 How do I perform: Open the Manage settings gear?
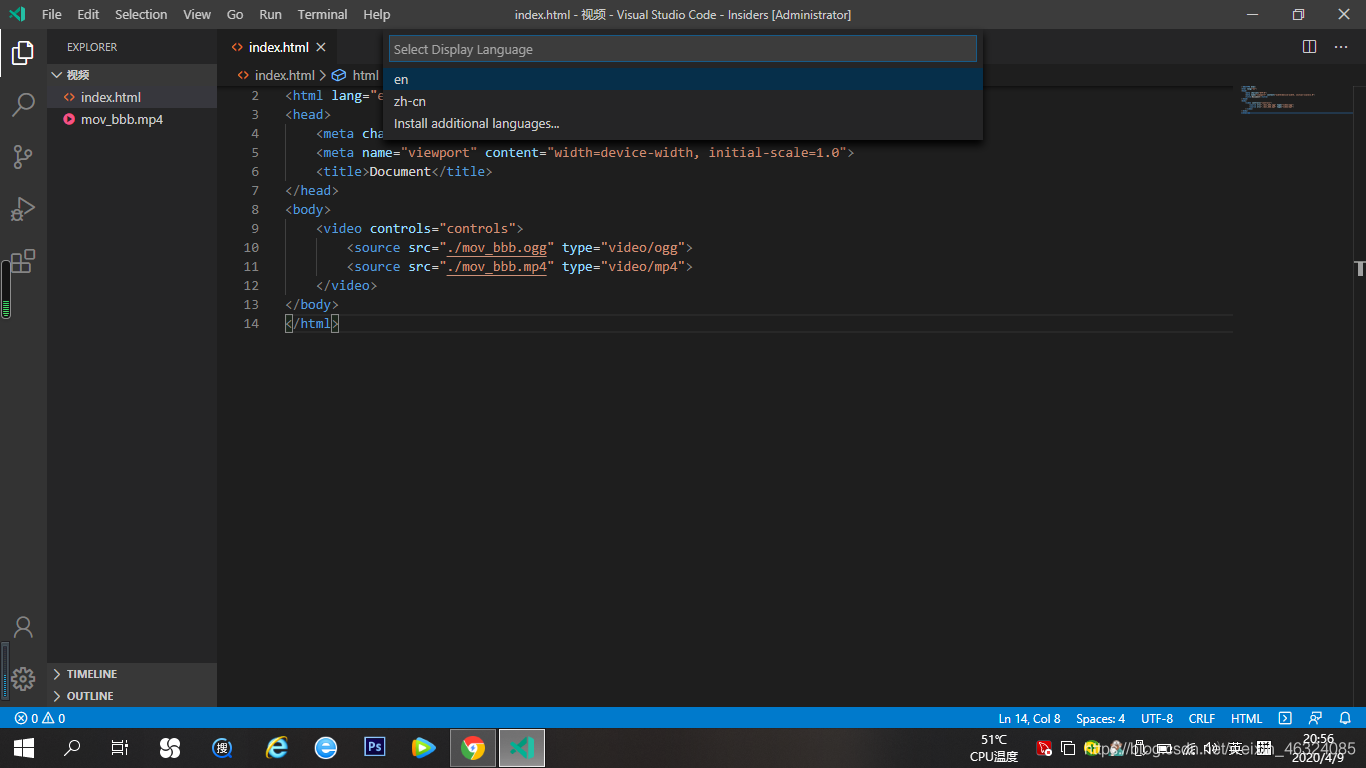(23, 677)
